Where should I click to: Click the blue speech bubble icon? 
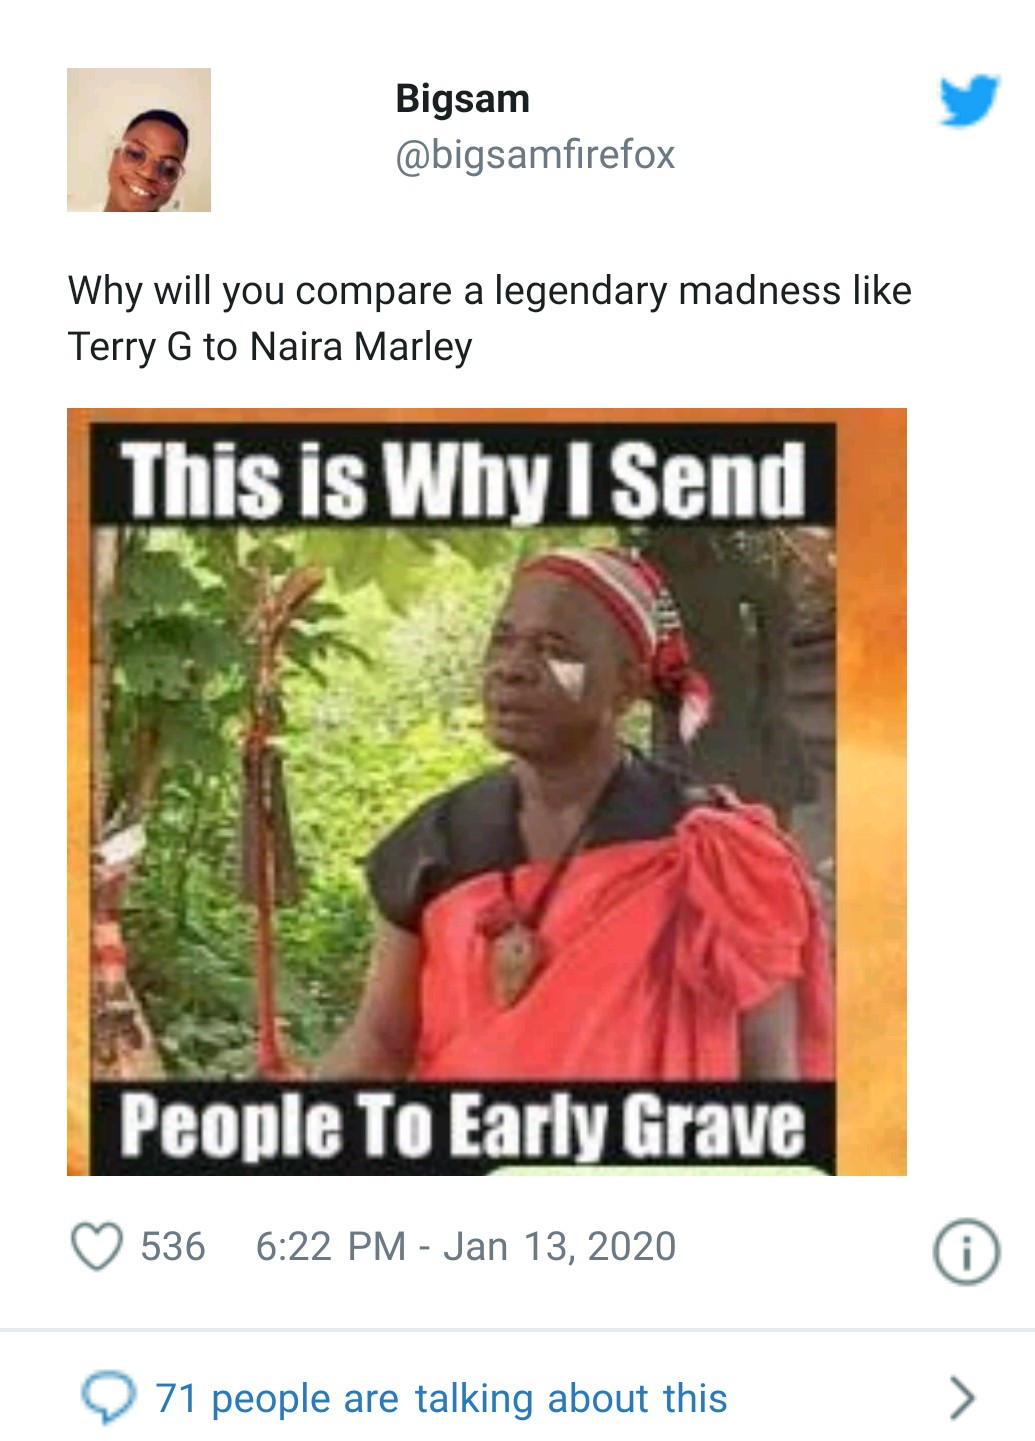[x=108, y=1396]
